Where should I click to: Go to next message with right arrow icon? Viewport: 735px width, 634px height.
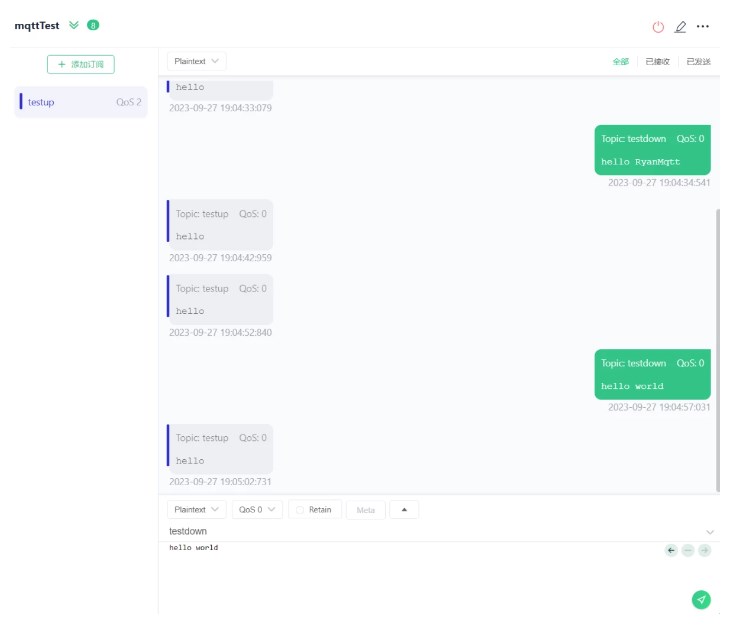pyautogui.click(x=705, y=550)
